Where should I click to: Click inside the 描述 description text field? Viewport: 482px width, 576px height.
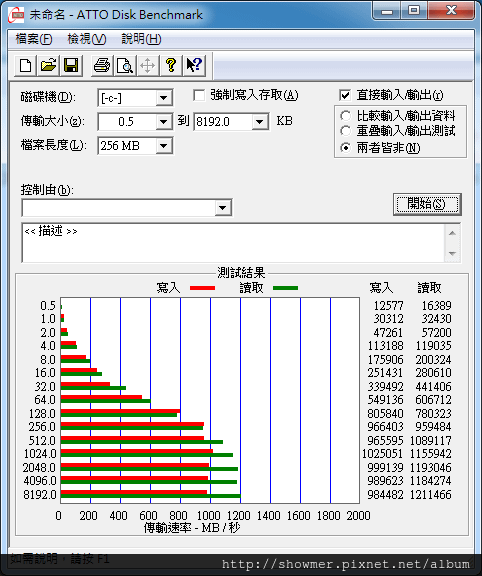(233, 242)
